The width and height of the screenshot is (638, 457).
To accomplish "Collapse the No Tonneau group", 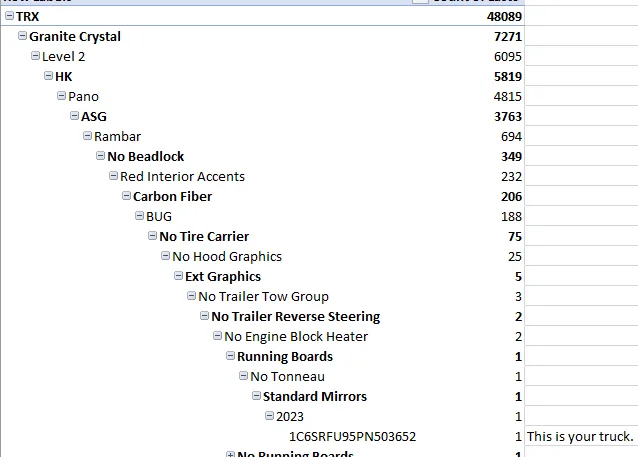I will [244, 376].
